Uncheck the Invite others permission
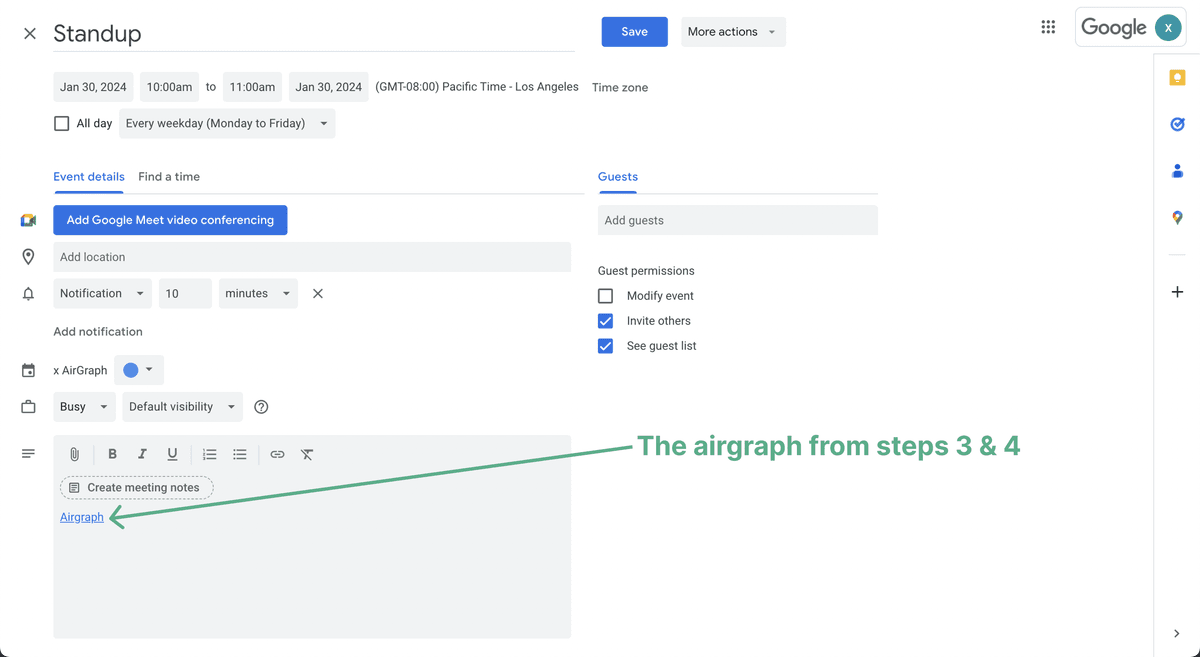The width and height of the screenshot is (1200, 657). click(606, 321)
